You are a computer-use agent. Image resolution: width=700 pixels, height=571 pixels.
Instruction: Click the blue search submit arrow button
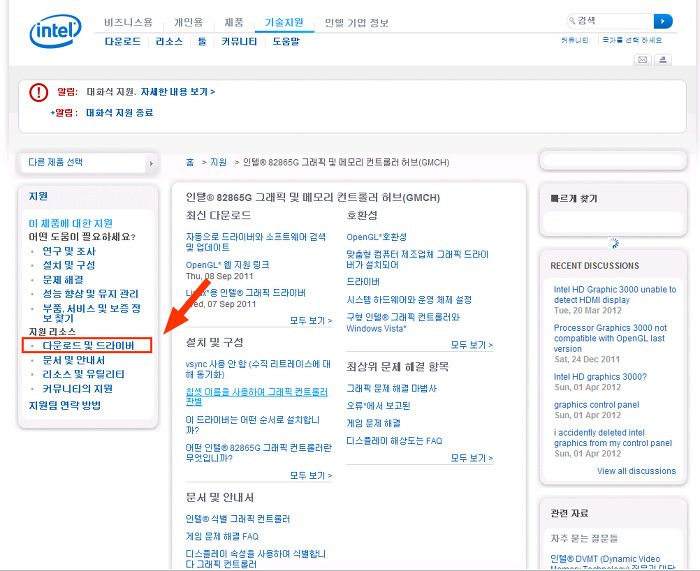(663, 21)
